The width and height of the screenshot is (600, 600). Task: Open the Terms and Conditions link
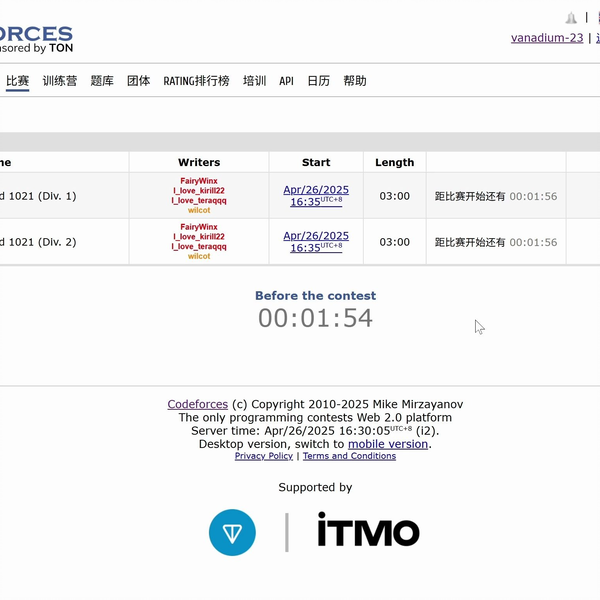[349, 456]
